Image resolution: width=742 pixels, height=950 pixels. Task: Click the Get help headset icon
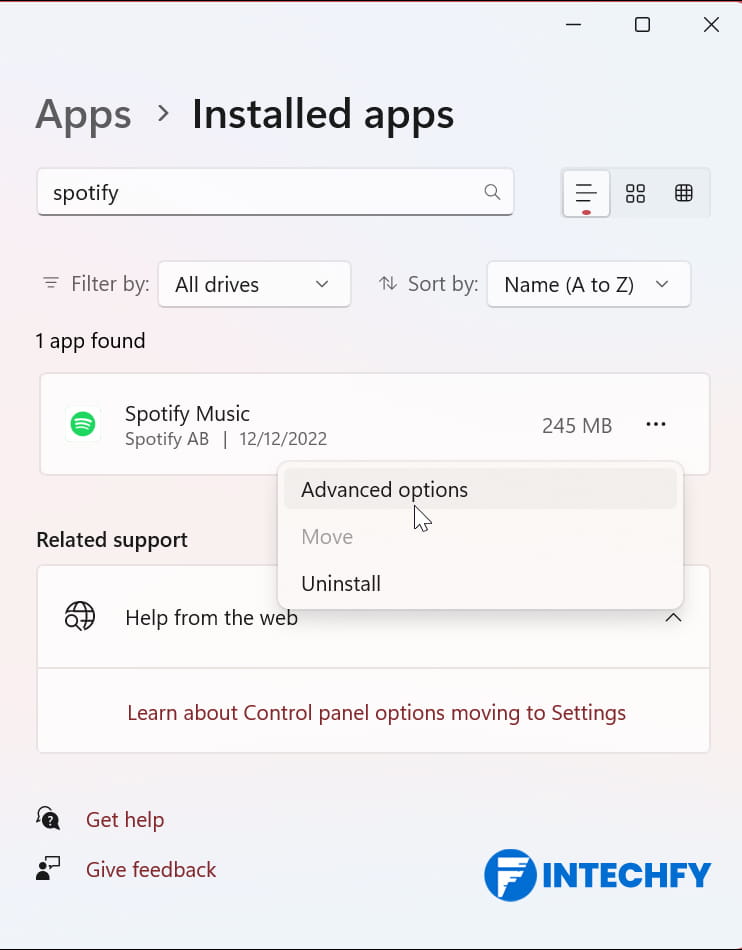48,819
